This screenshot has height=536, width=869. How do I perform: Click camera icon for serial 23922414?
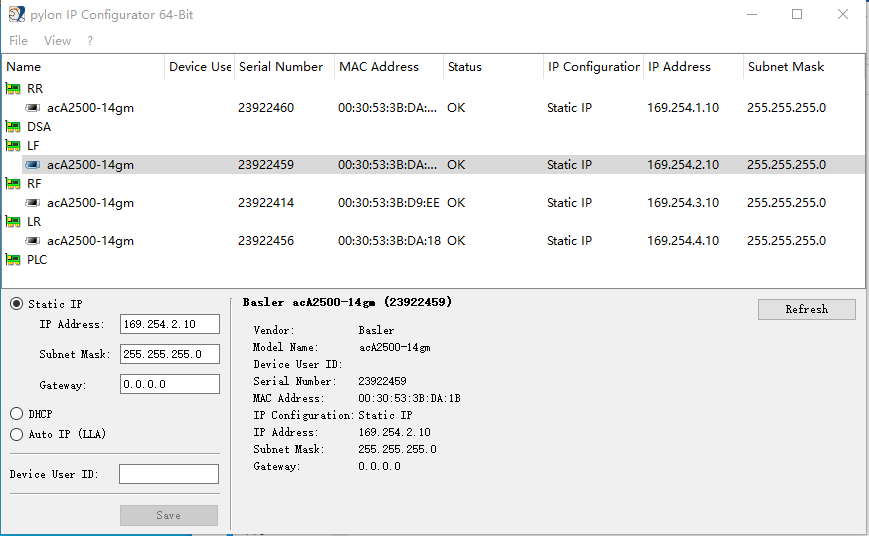(33, 203)
